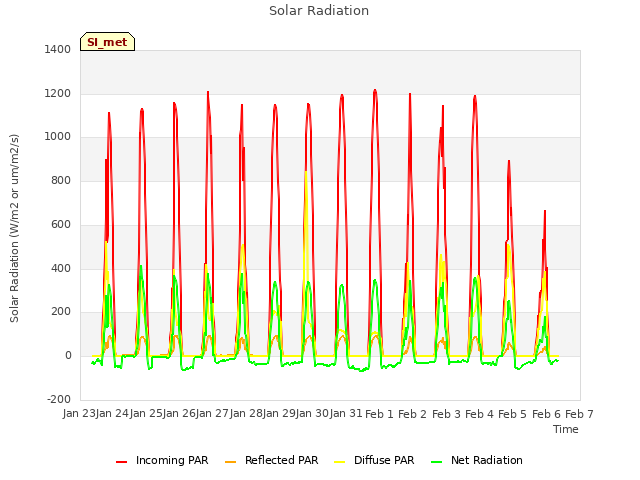The width and height of the screenshot is (640, 480).
Task: Click the 800 y-axis tick label
Action: (61, 180)
